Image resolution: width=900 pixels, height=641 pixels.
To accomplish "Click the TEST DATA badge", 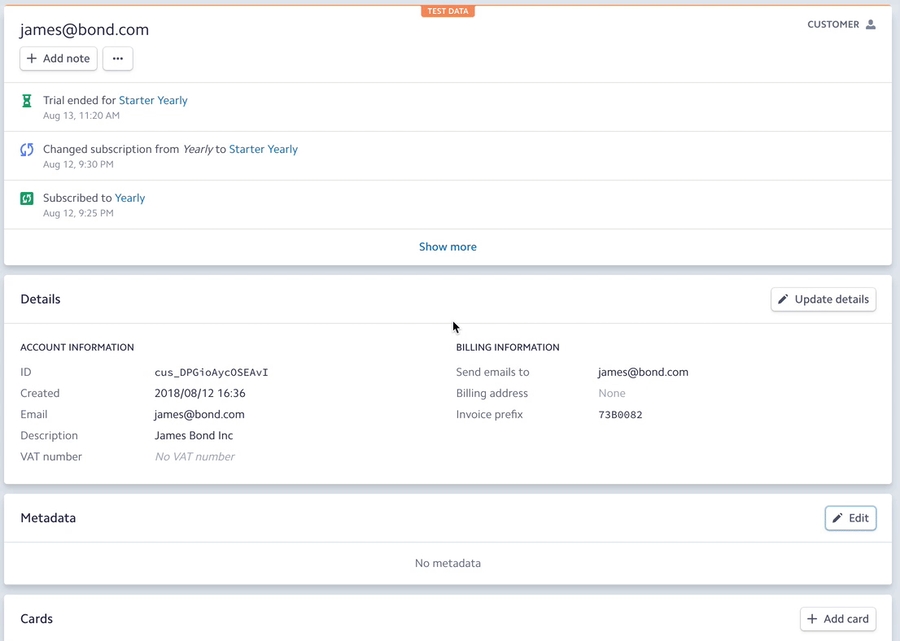I will [x=447, y=12].
